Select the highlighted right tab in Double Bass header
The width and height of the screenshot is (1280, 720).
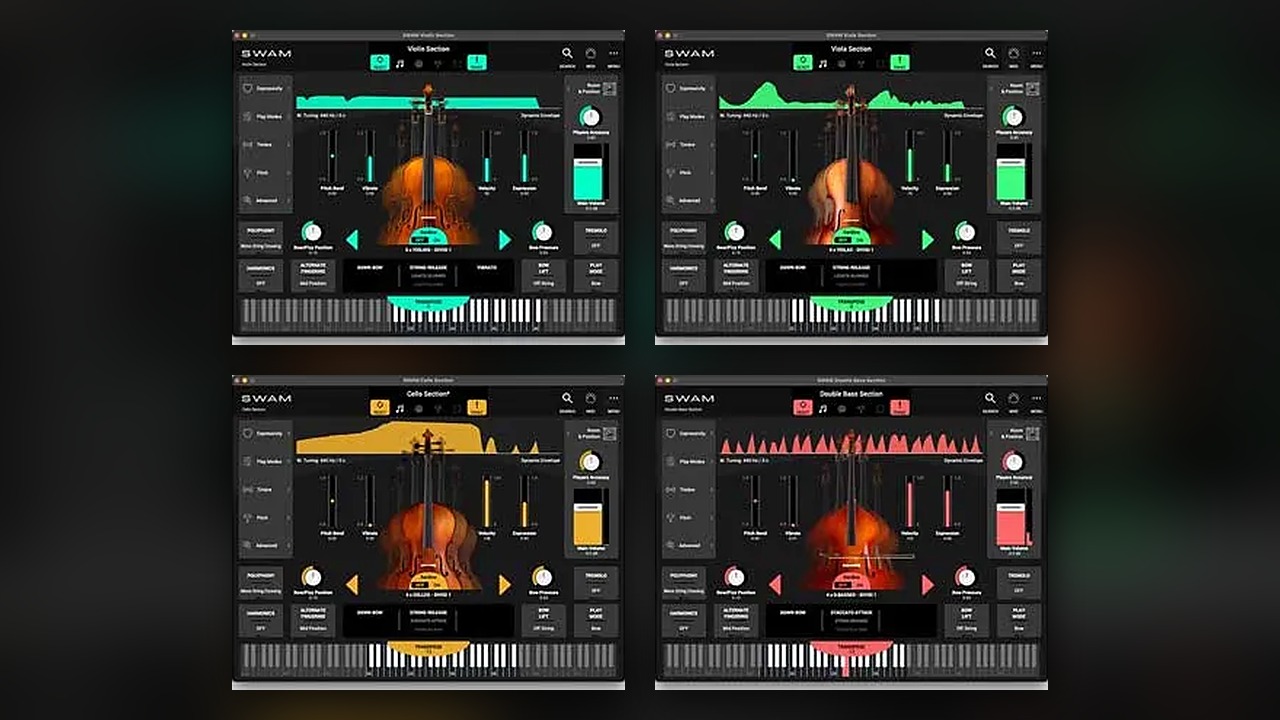[x=900, y=407]
